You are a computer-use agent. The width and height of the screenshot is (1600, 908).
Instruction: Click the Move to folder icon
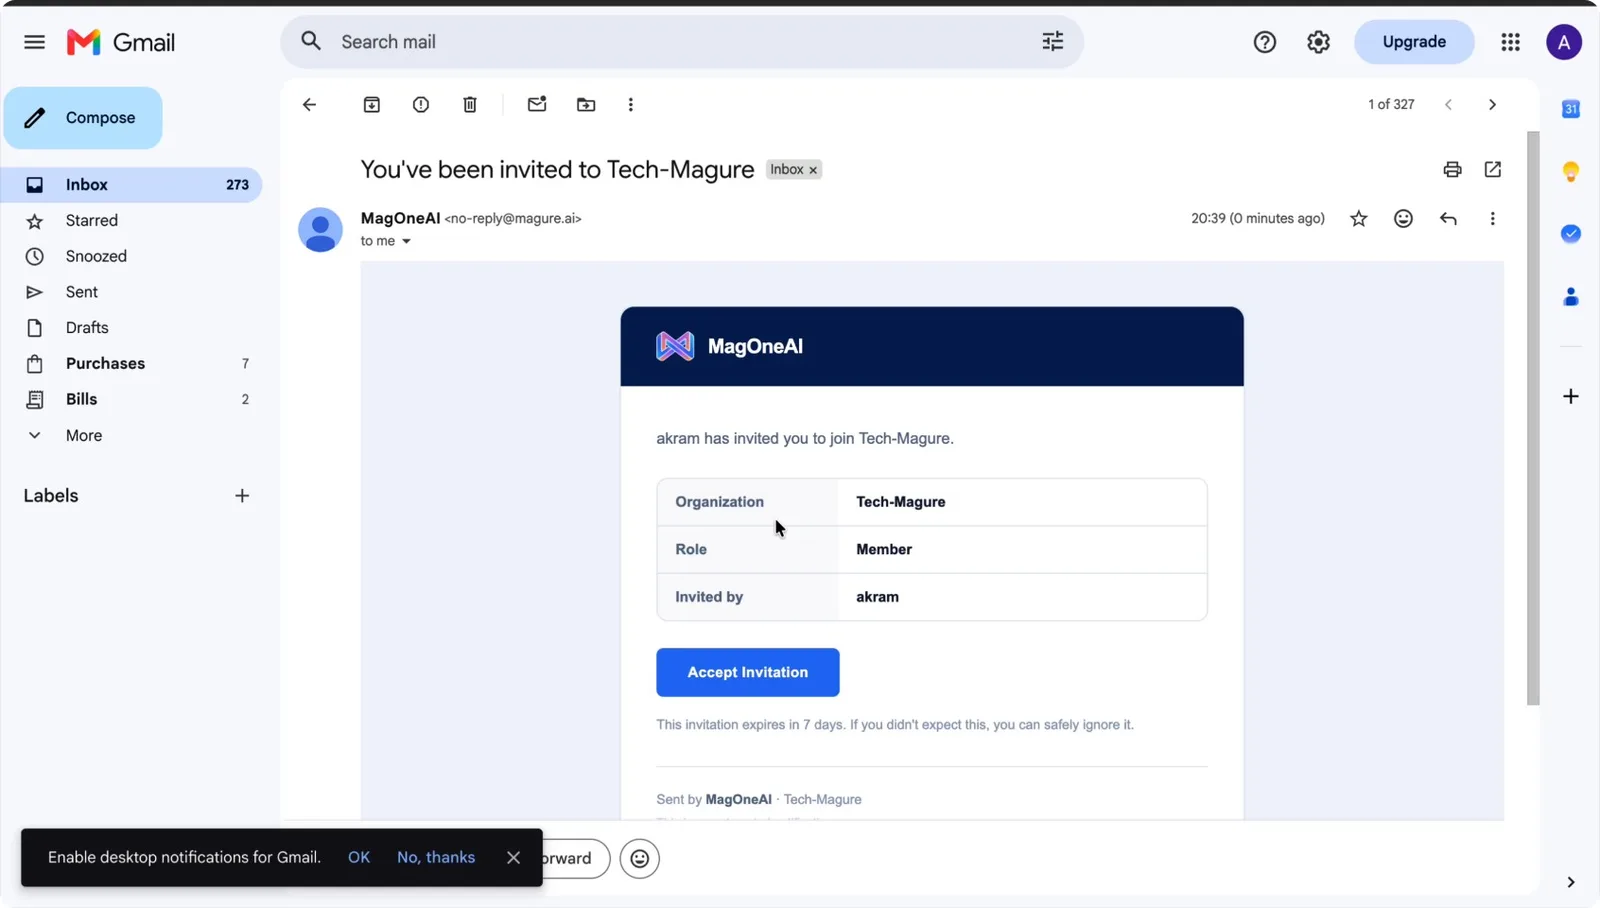pos(586,104)
